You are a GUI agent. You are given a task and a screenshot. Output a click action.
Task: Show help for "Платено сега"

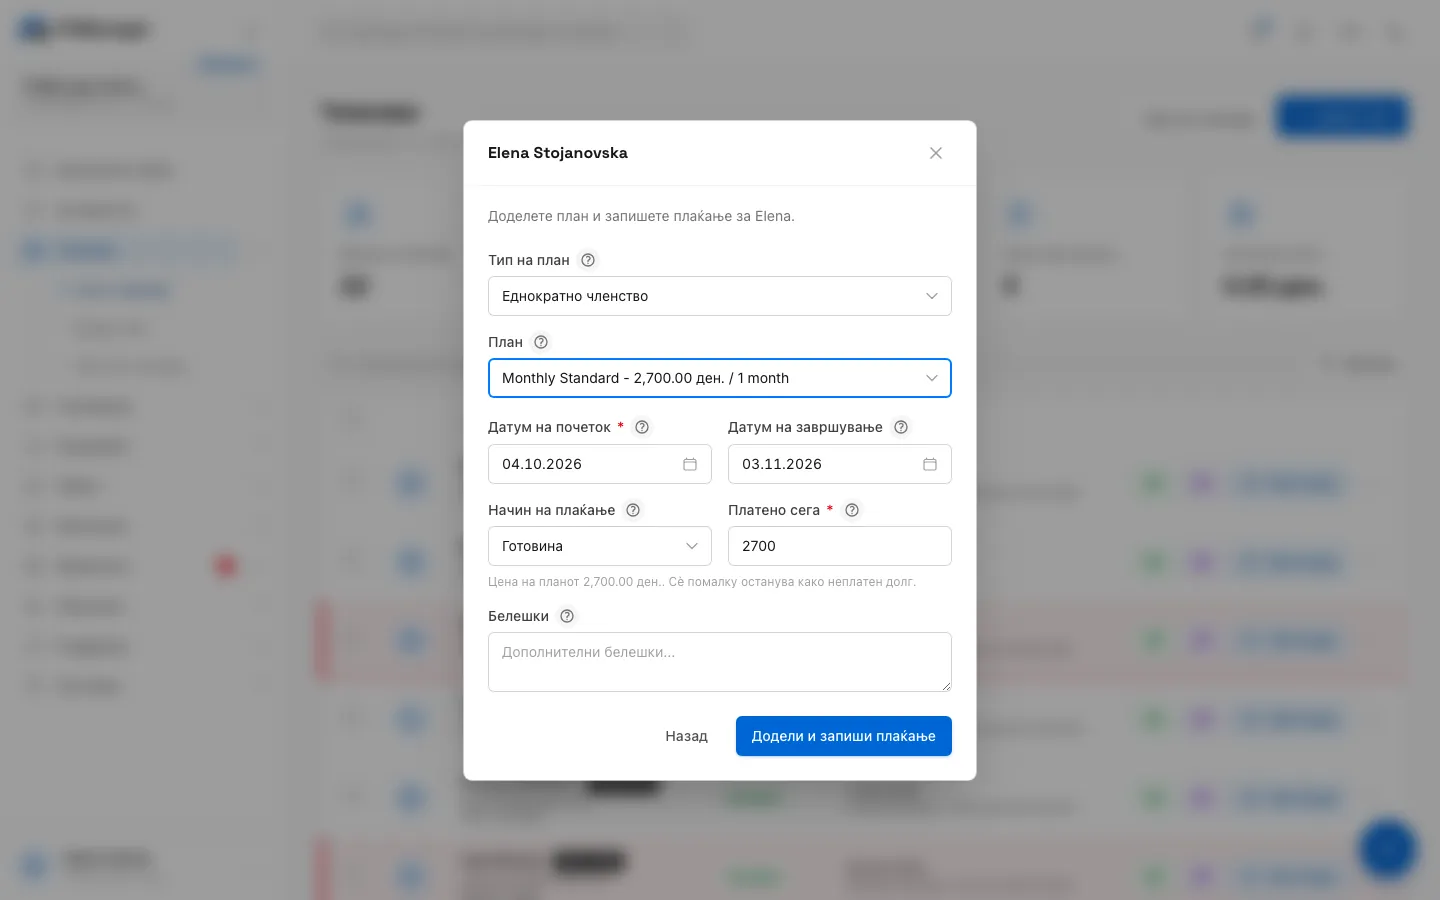point(852,510)
